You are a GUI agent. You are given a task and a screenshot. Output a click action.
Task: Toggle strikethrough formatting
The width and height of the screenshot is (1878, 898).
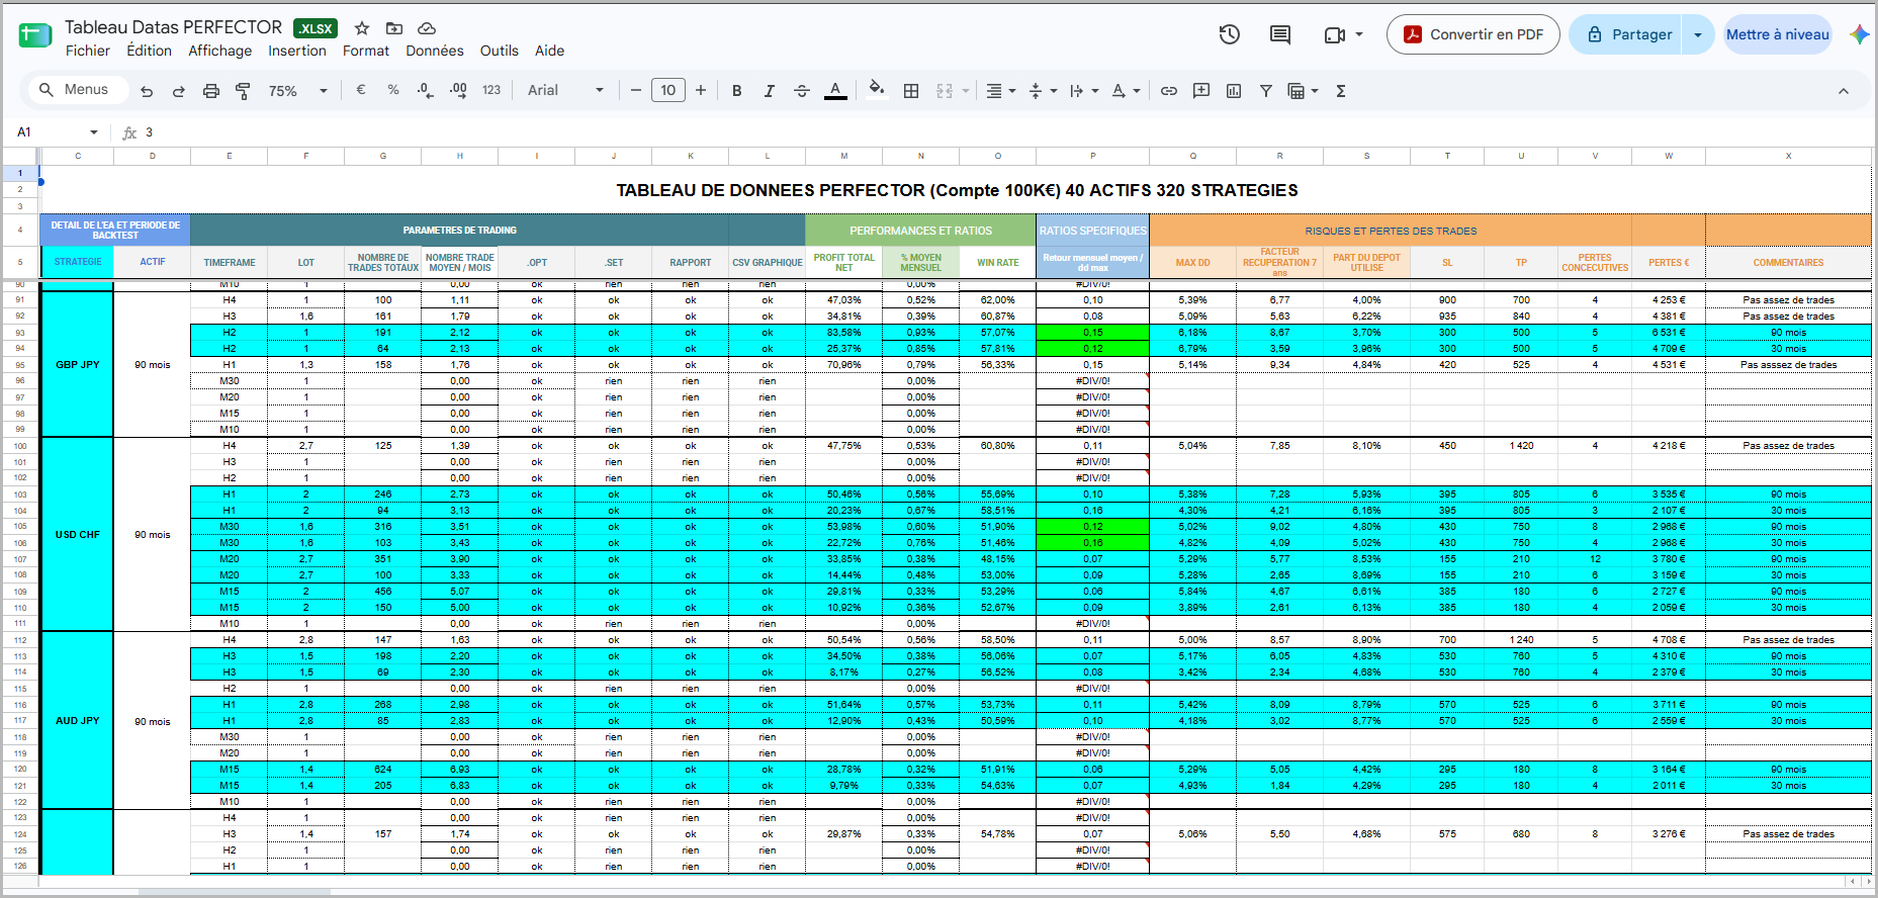(x=802, y=91)
